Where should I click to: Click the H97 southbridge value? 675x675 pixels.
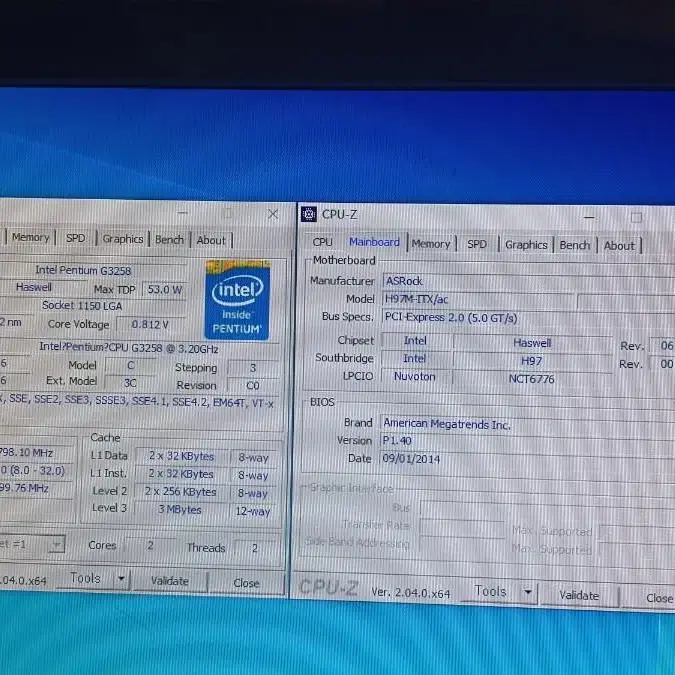click(x=532, y=361)
